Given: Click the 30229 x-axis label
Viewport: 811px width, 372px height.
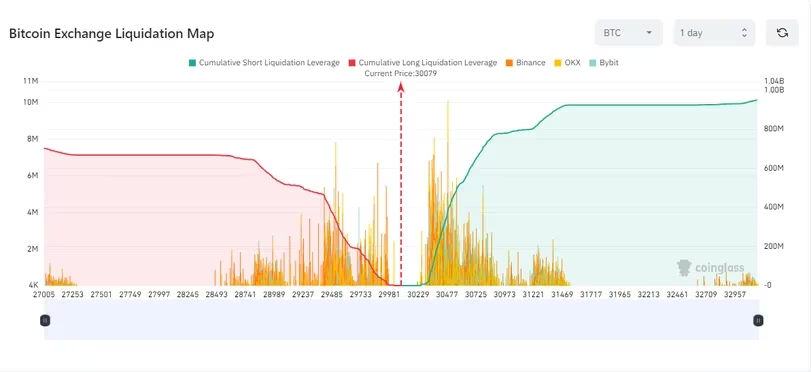Looking at the screenshot, I should [417, 293].
